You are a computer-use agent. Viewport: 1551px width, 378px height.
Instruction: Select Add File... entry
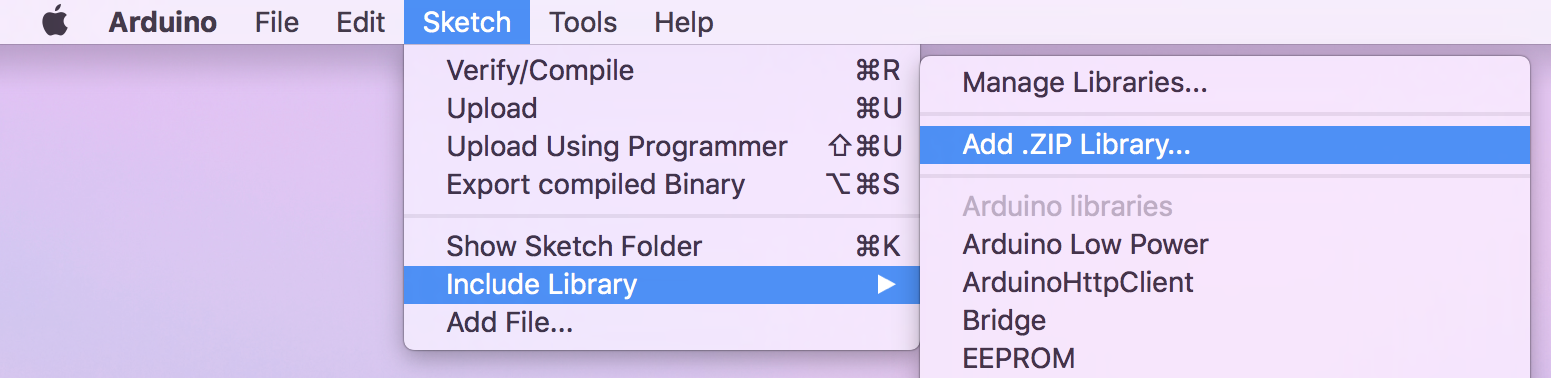(x=661, y=323)
